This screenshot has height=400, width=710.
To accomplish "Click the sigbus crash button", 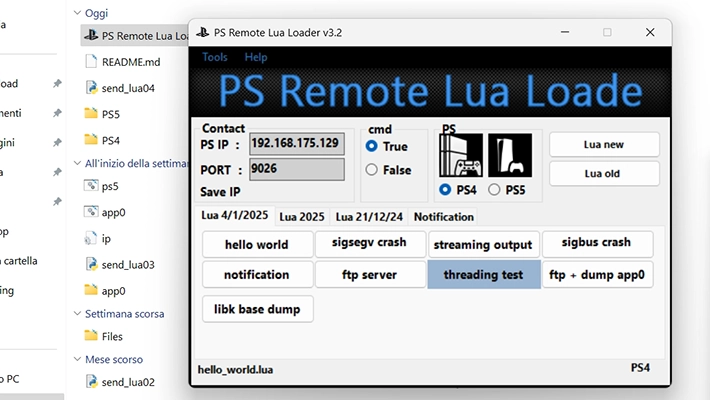I will click(x=597, y=243).
